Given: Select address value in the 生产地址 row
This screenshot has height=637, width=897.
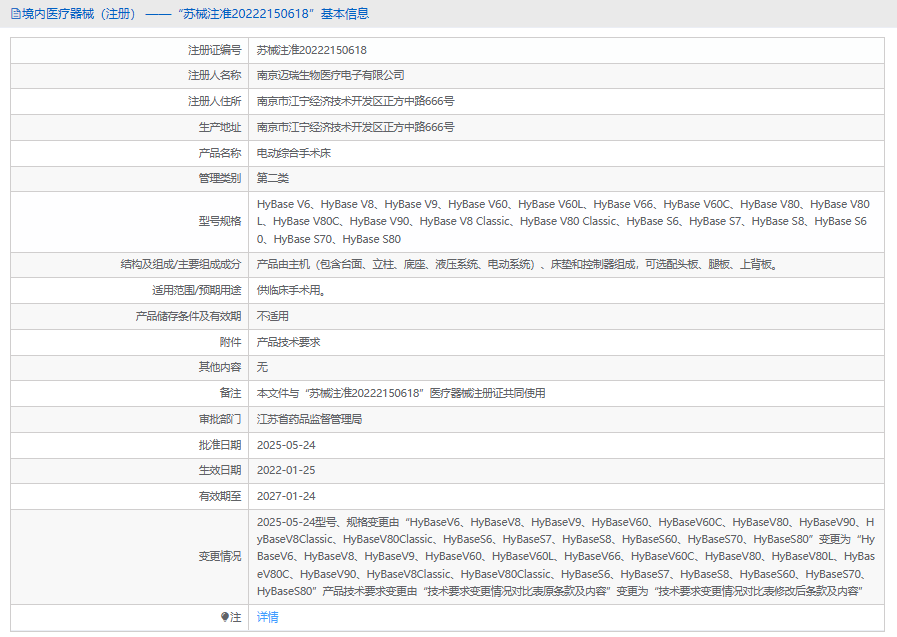Looking at the screenshot, I should (355, 127).
